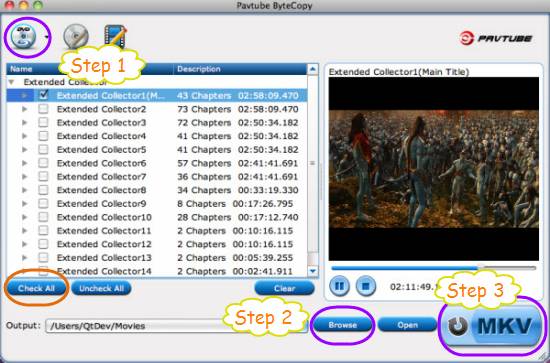Select the Extended Collector7 title text
Screen dimensions: 550x363
[101, 177]
